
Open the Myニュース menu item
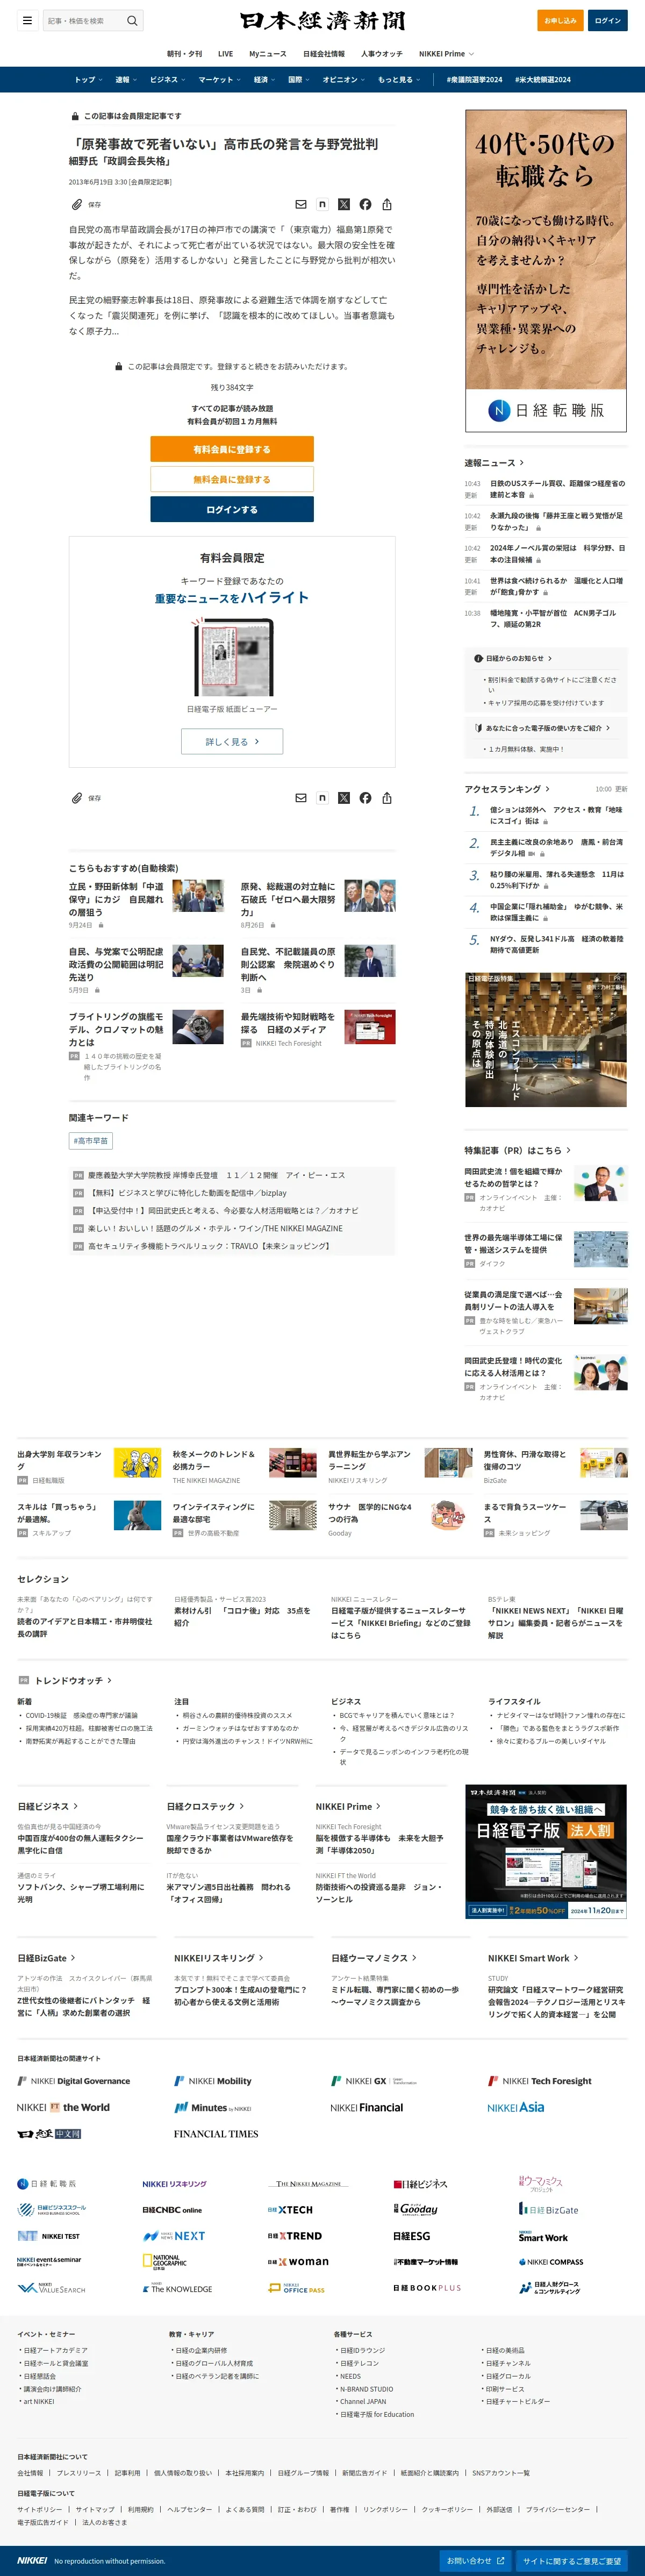[267, 54]
